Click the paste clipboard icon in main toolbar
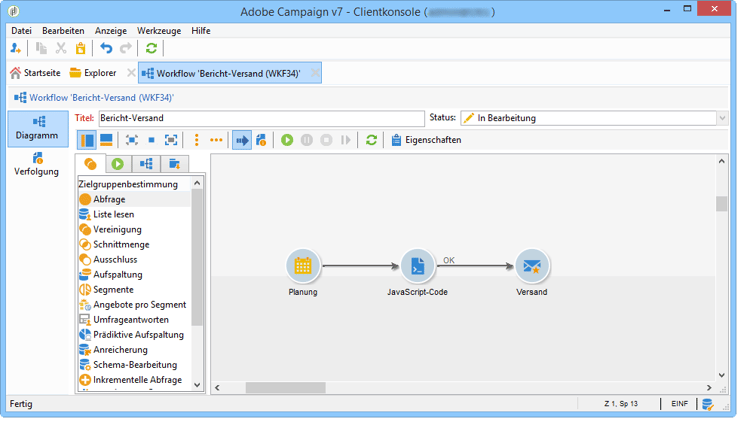Screen dimensions: 750x428 click(x=81, y=49)
